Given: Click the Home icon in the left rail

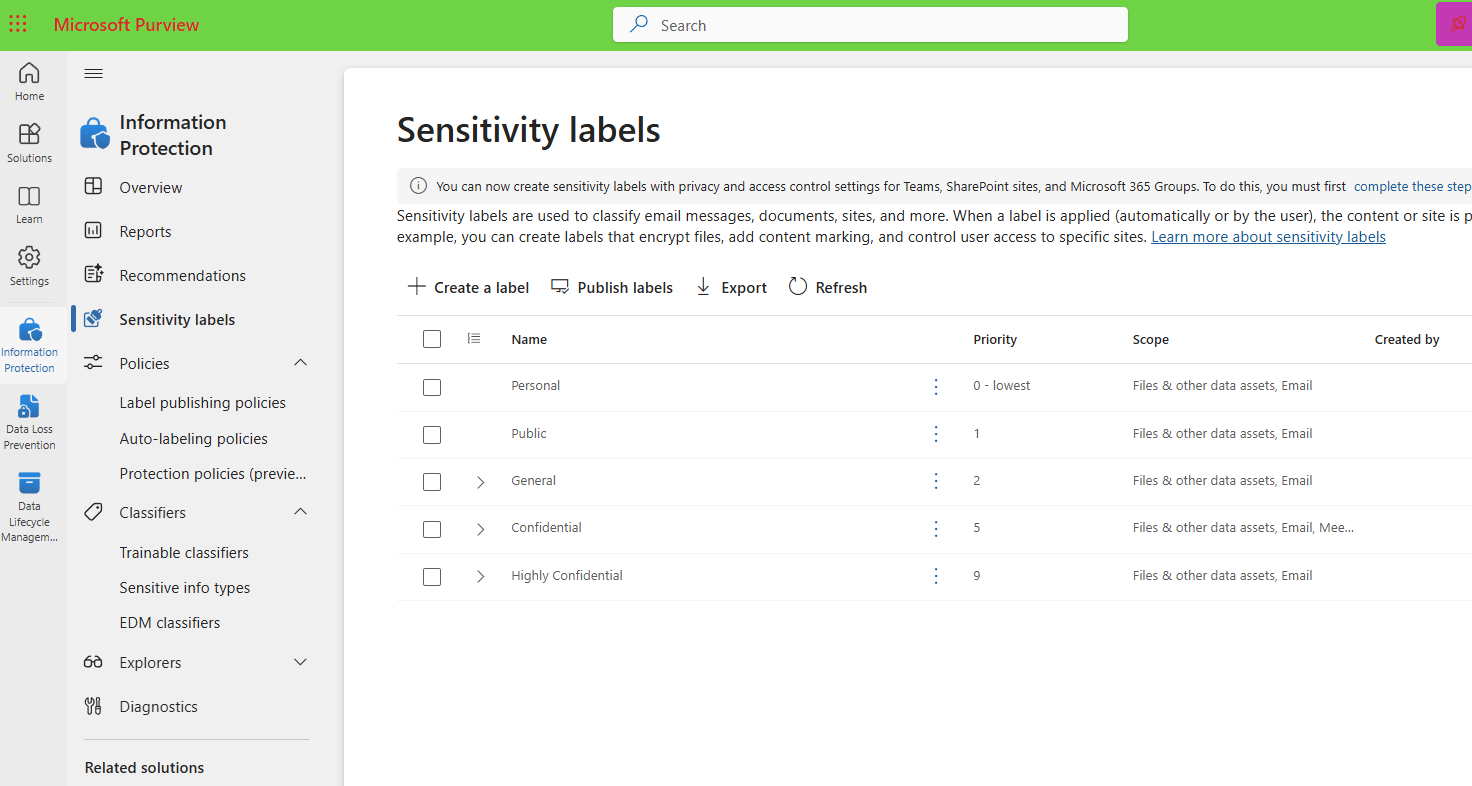Looking at the screenshot, I should [30, 80].
